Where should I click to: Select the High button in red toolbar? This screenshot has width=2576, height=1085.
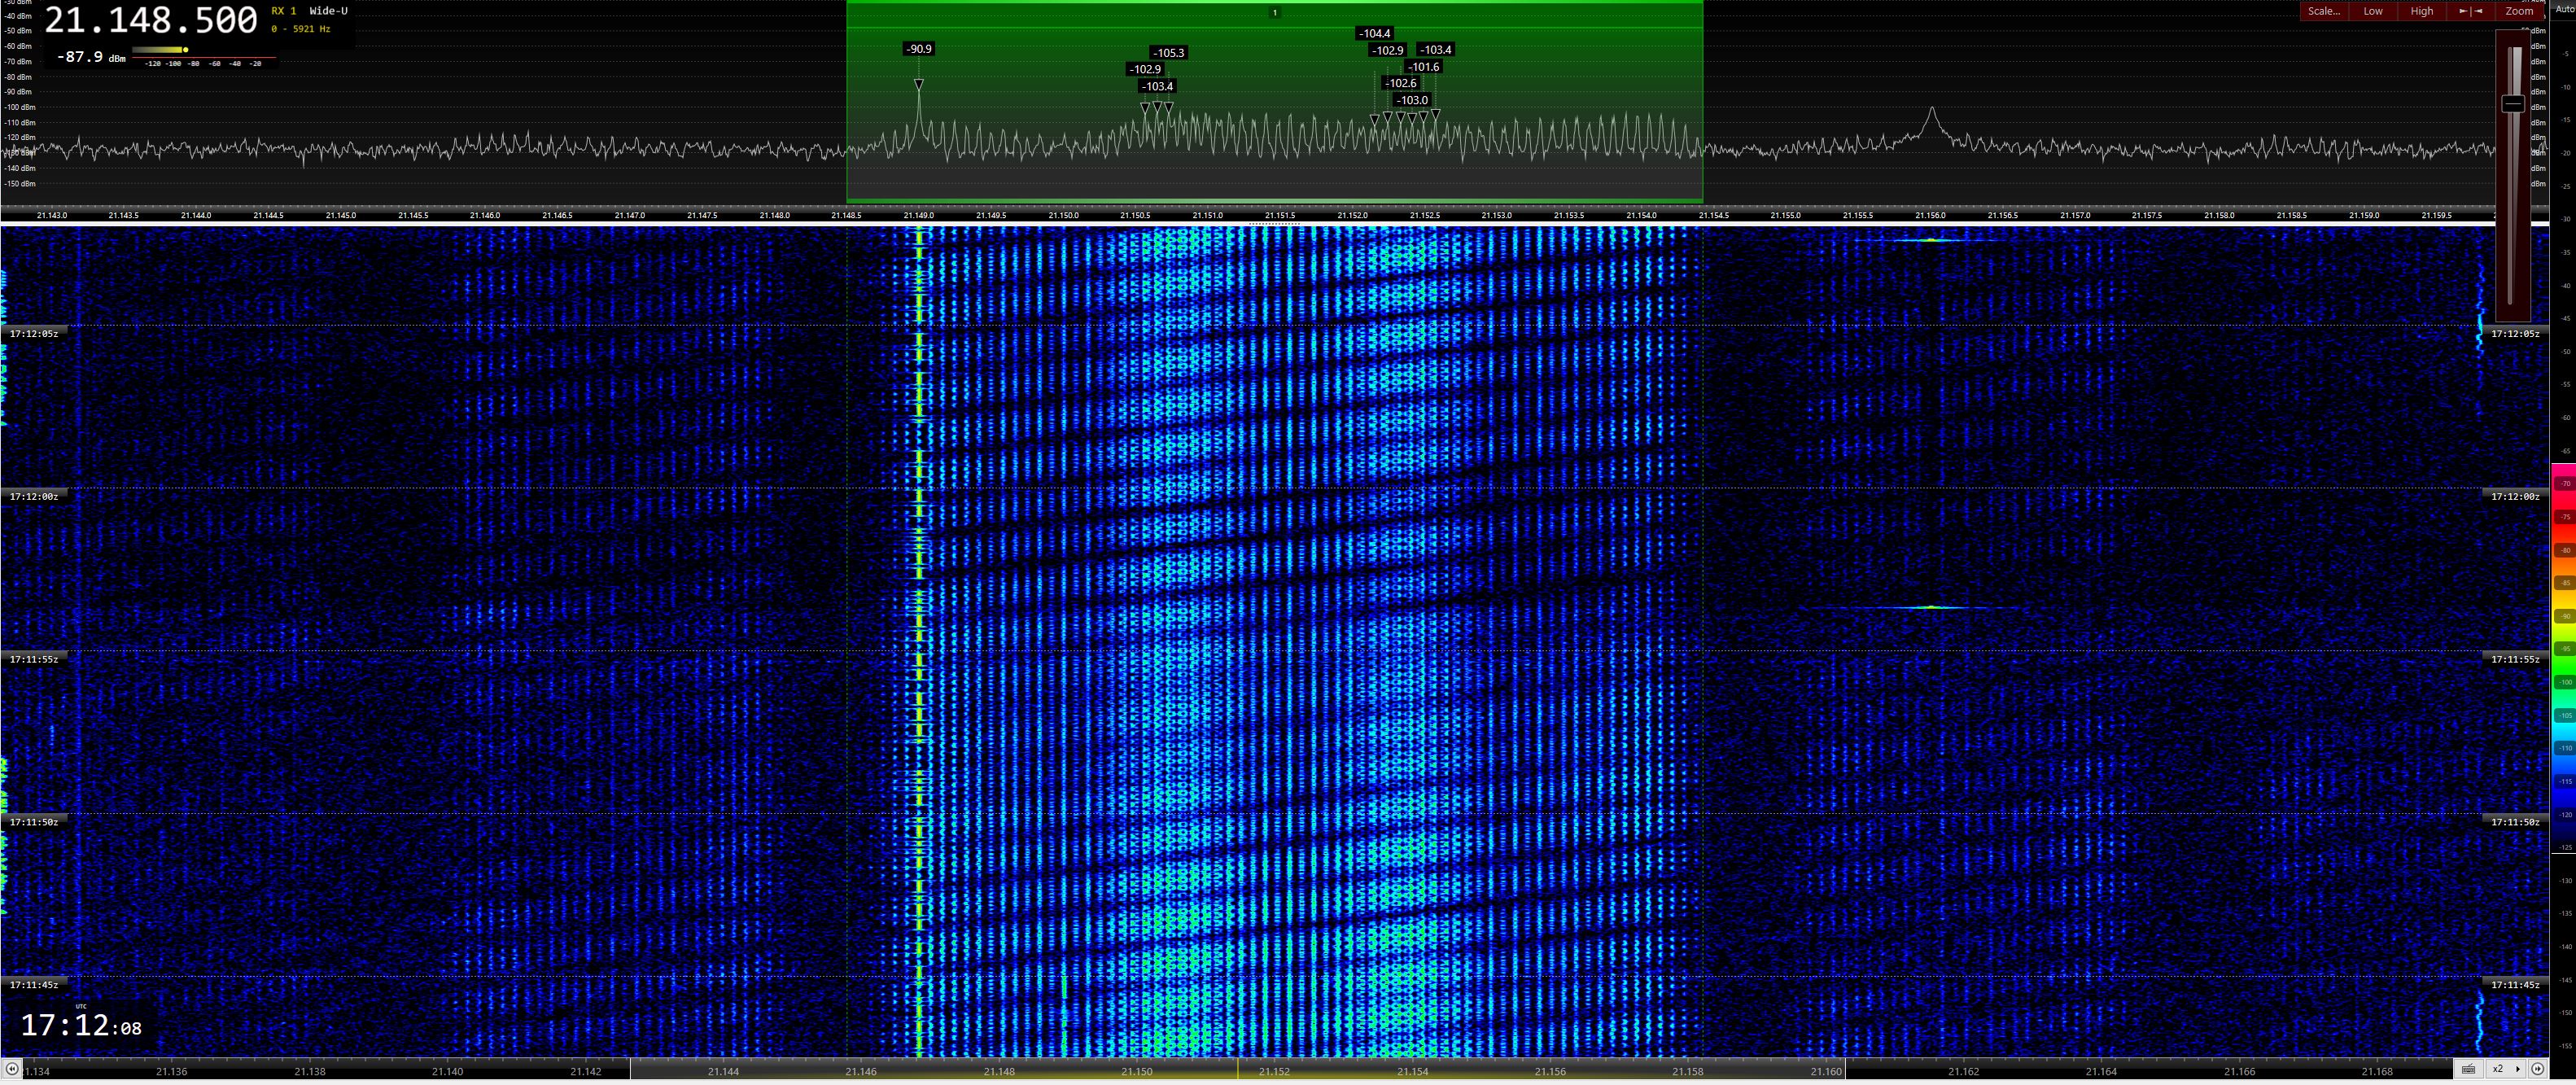[x=2421, y=11]
